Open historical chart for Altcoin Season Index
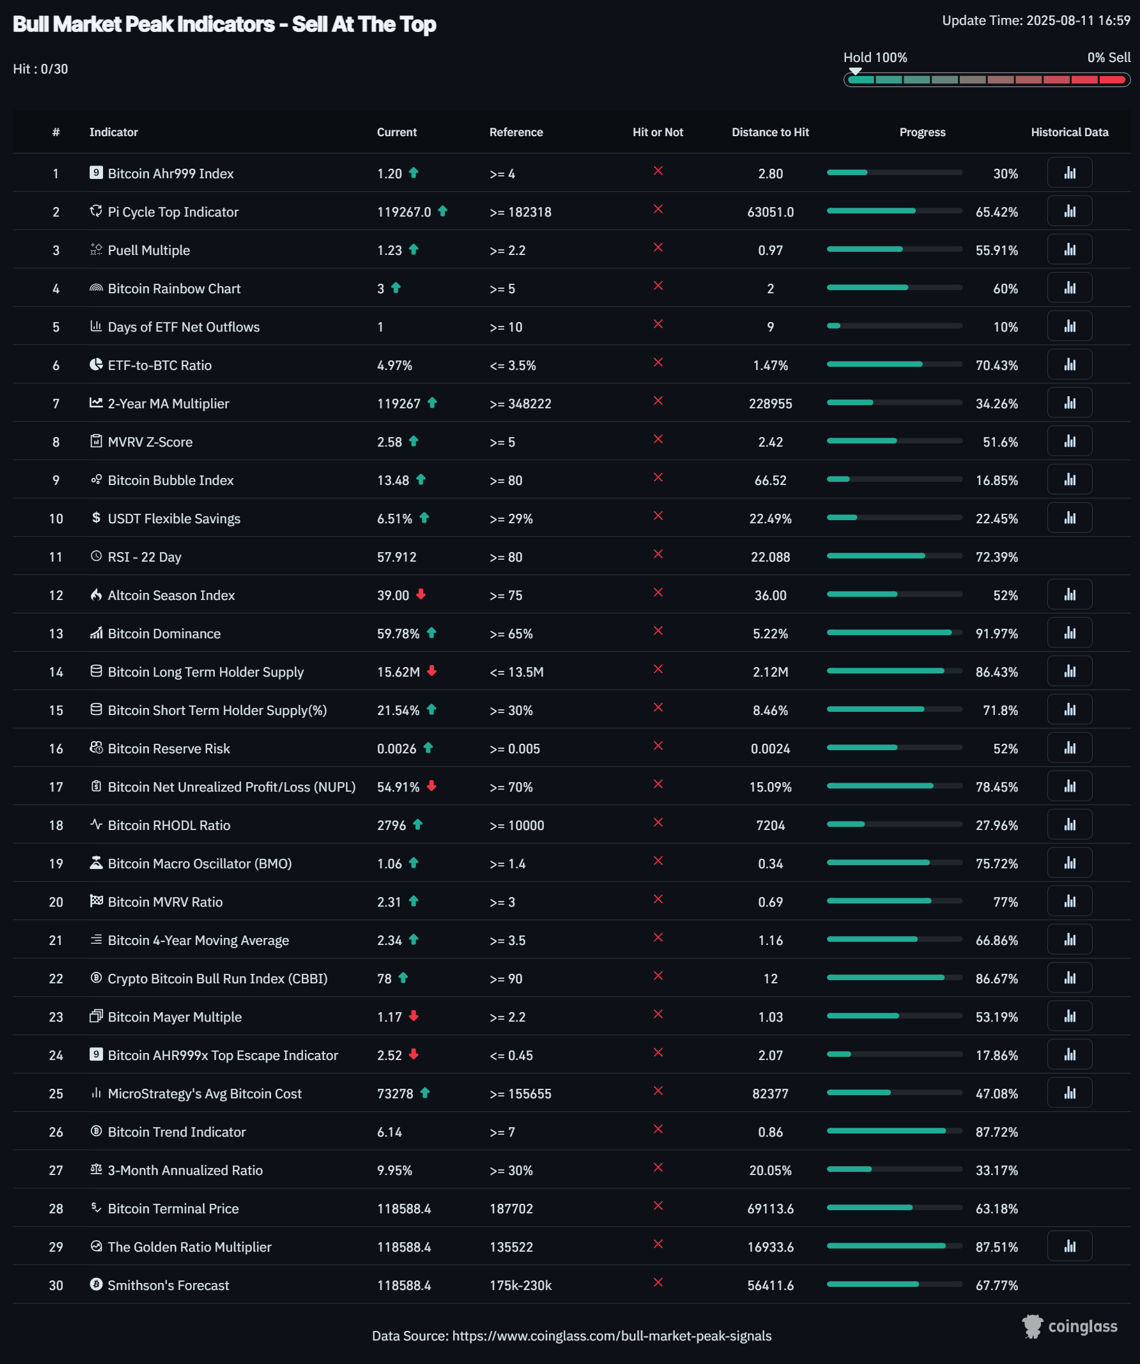 click(1069, 595)
